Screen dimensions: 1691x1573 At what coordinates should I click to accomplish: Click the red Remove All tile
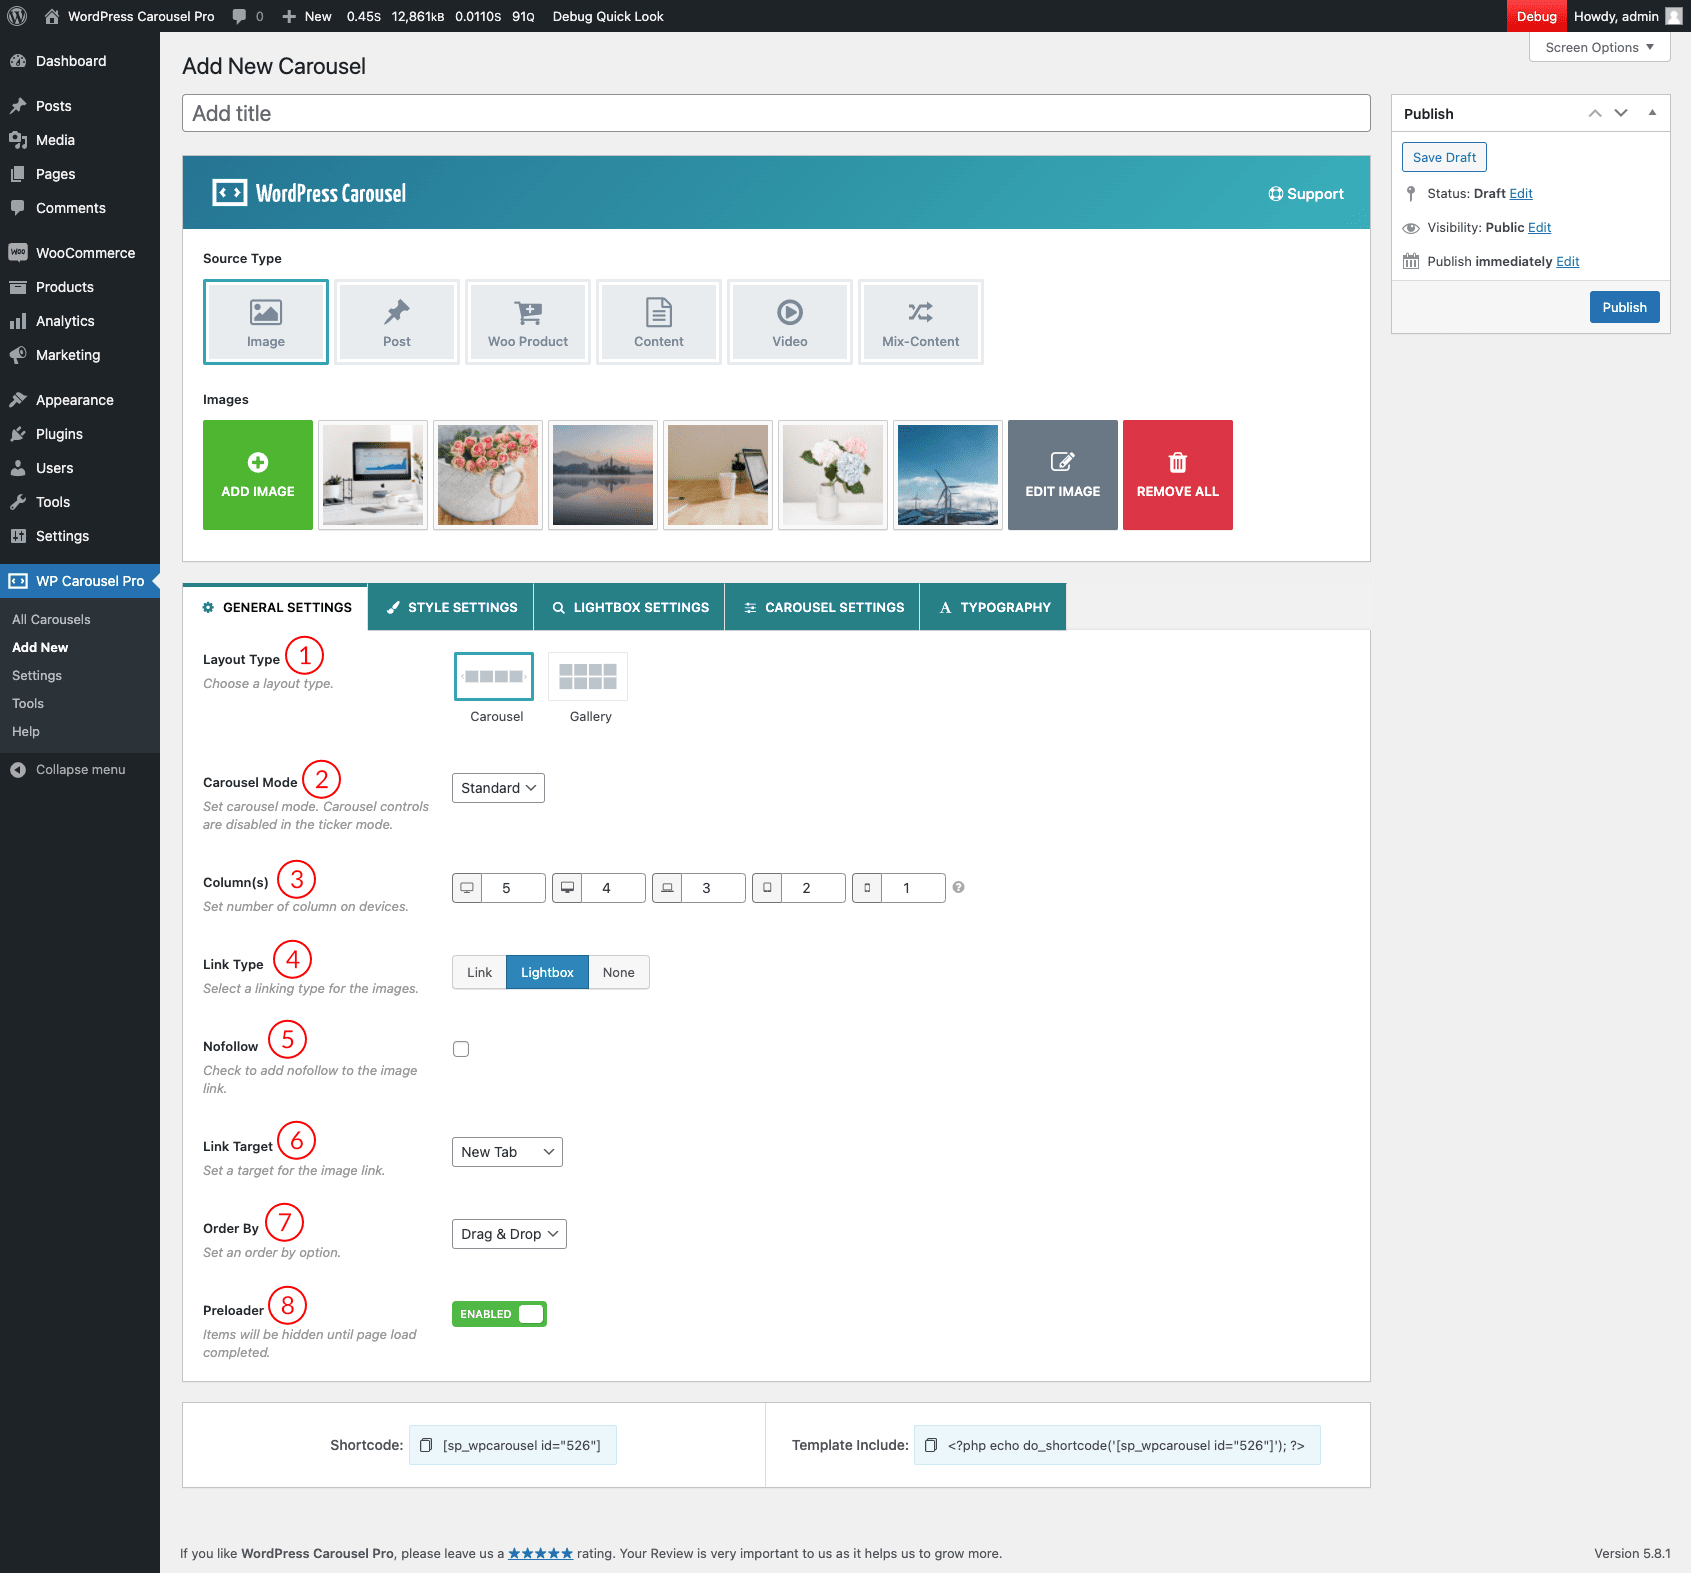1177,475
